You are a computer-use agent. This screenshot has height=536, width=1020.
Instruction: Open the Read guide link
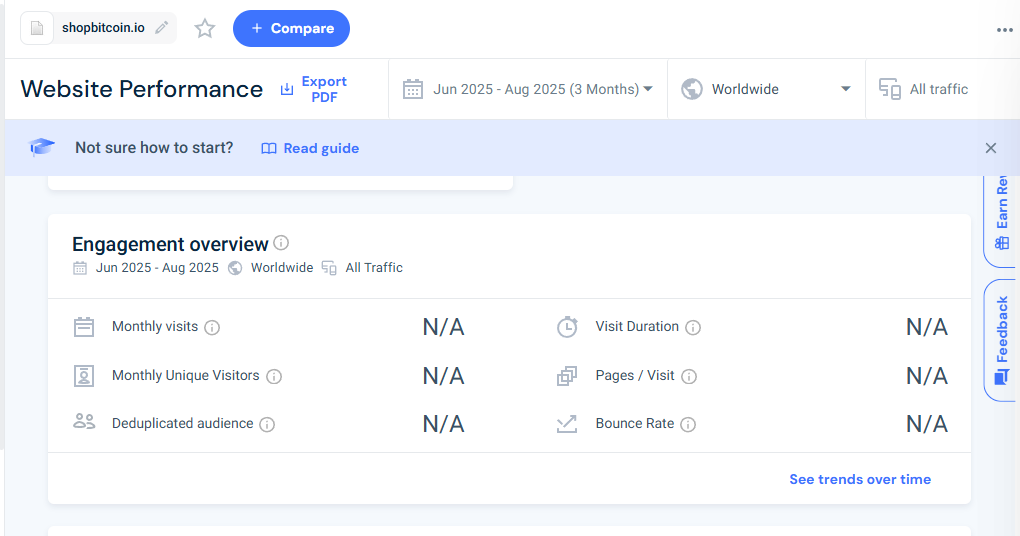310,148
